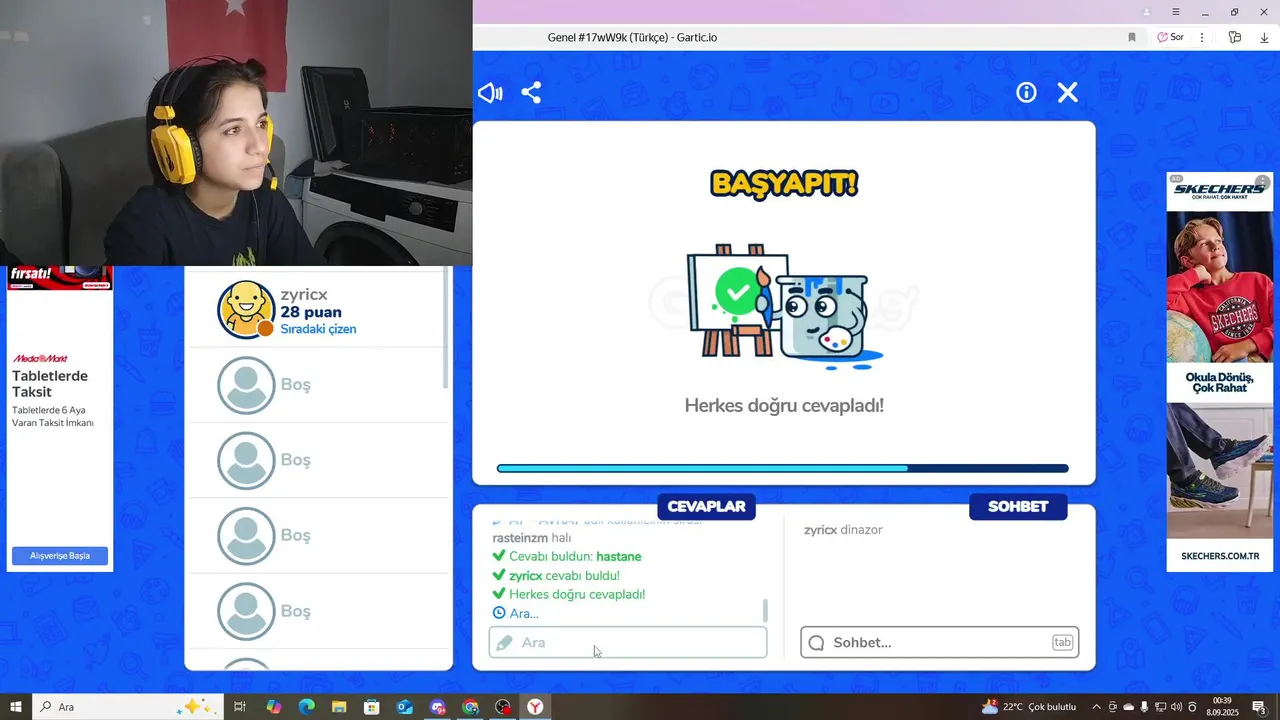Click the microphone tray icon
This screenshot has height=720, width=1280.
coord(1145,707)
